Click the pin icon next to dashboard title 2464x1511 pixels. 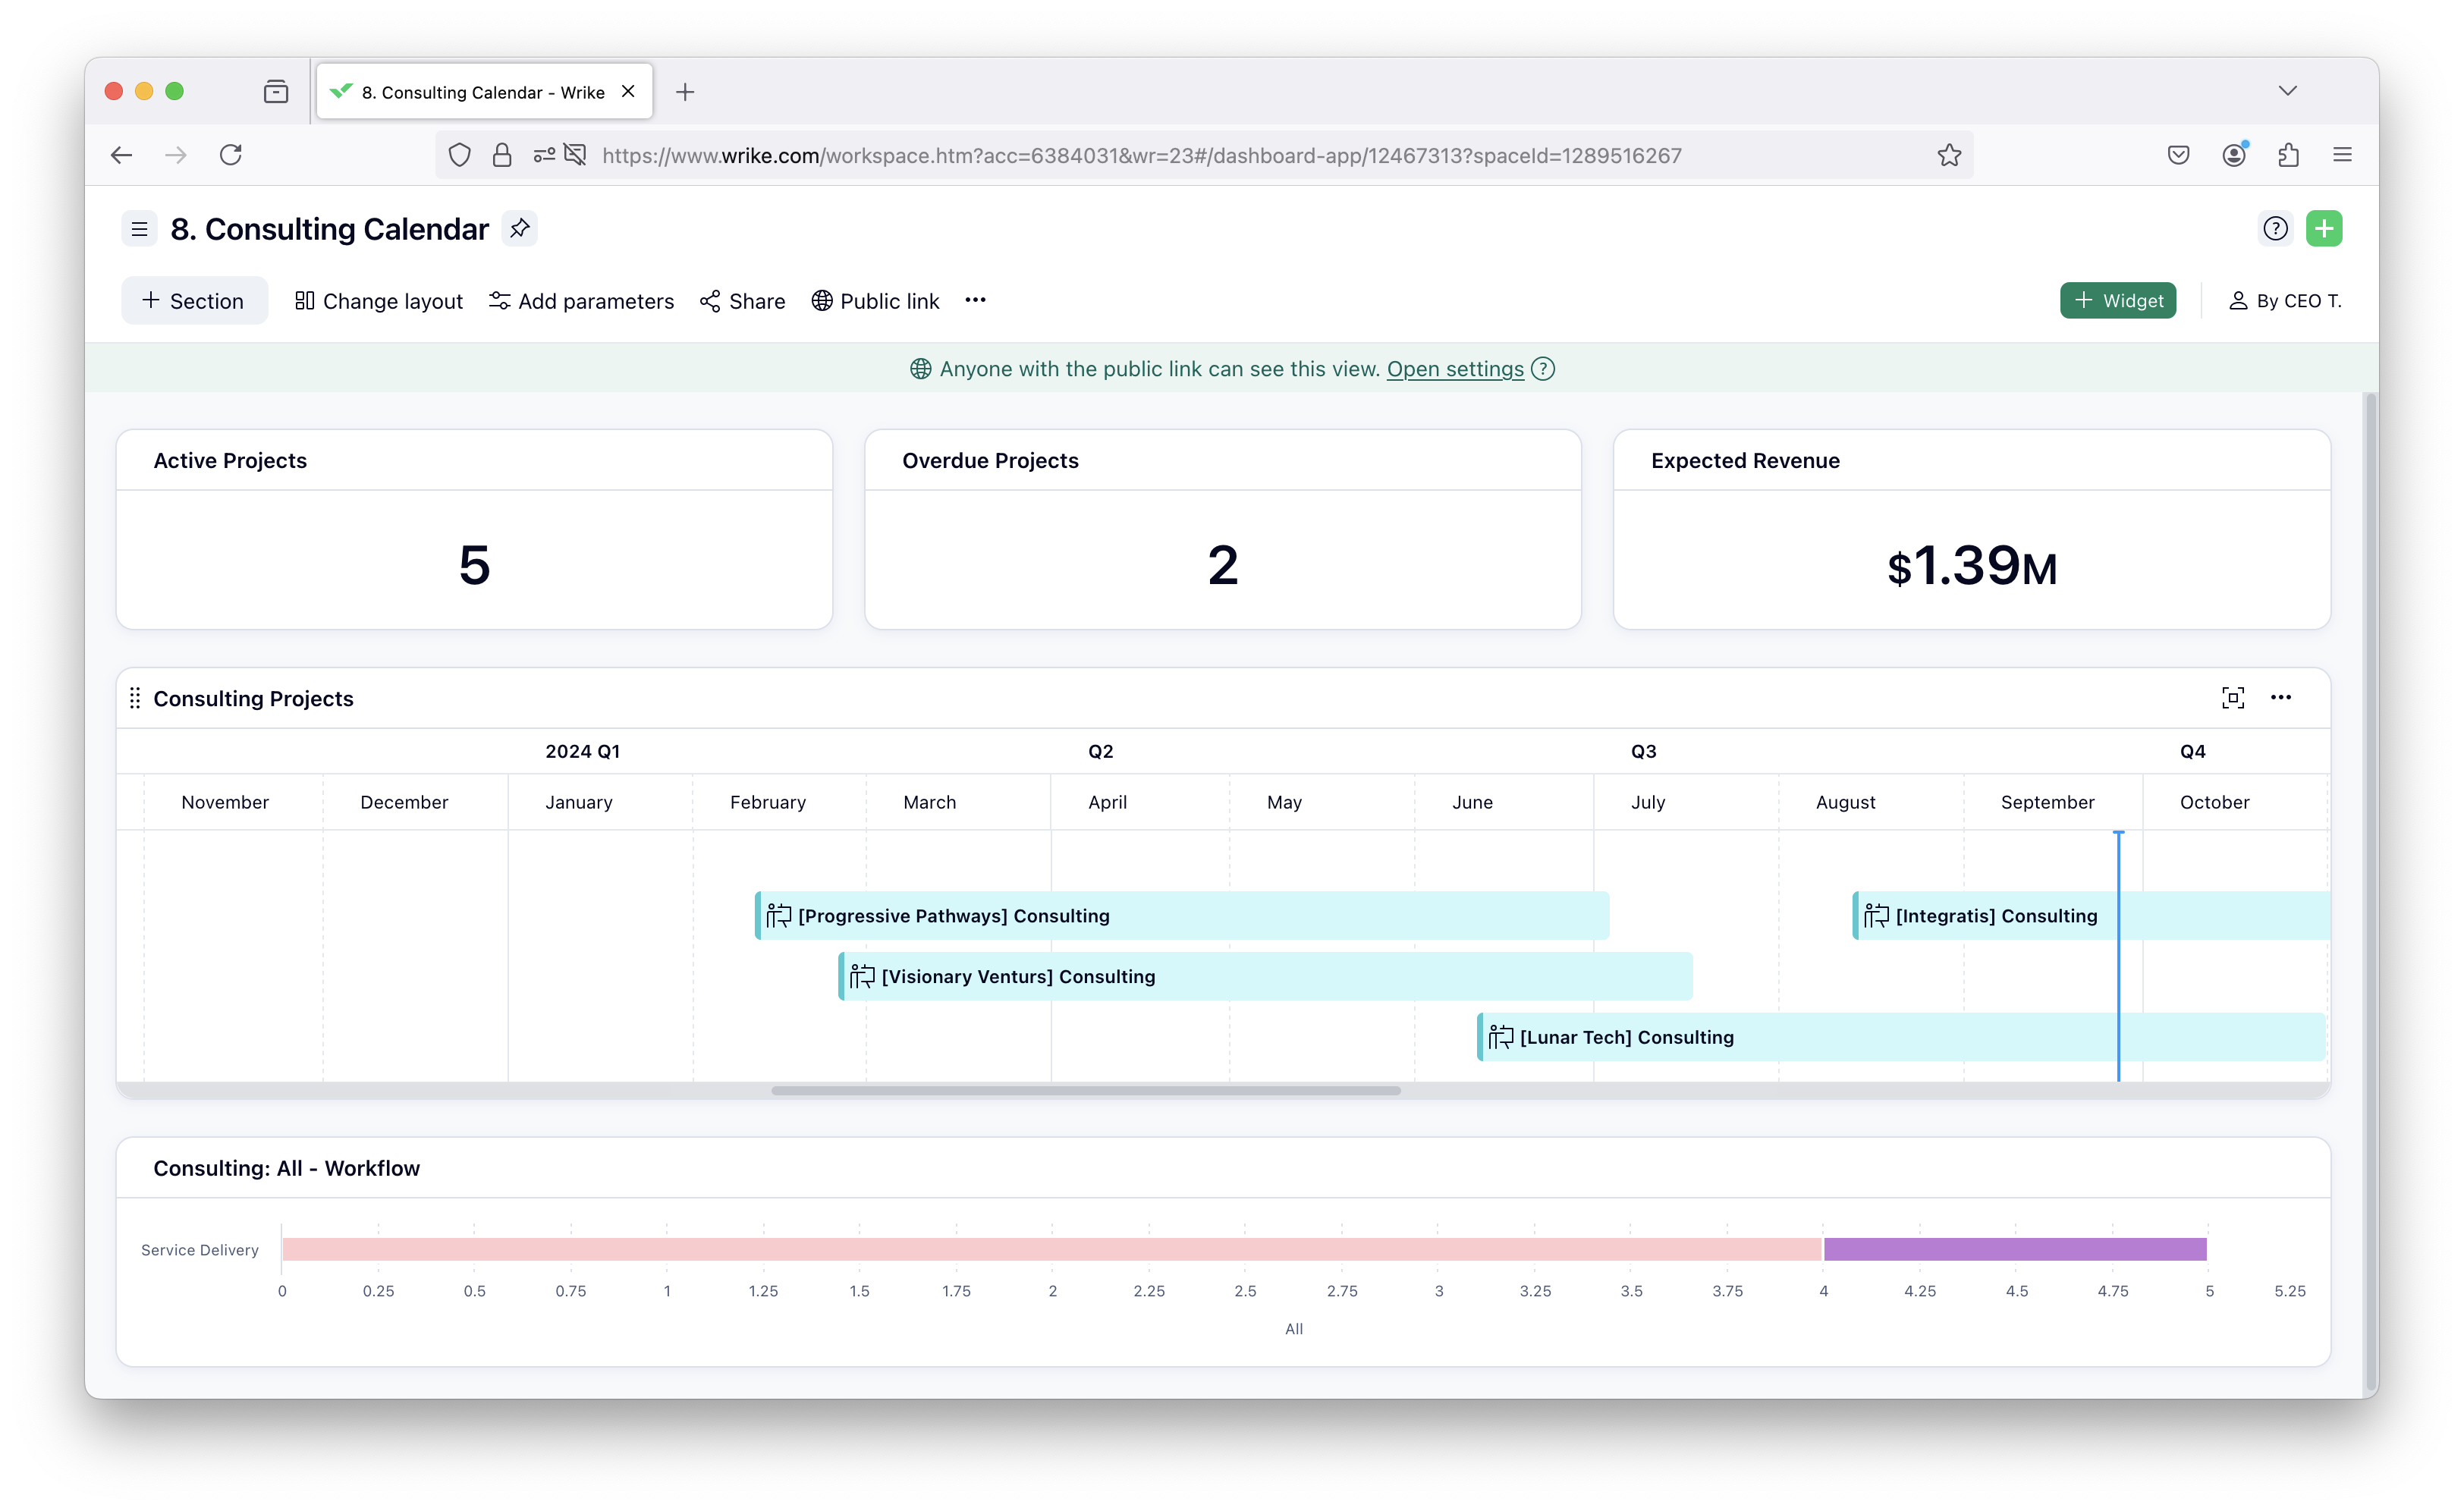point(519,228)
